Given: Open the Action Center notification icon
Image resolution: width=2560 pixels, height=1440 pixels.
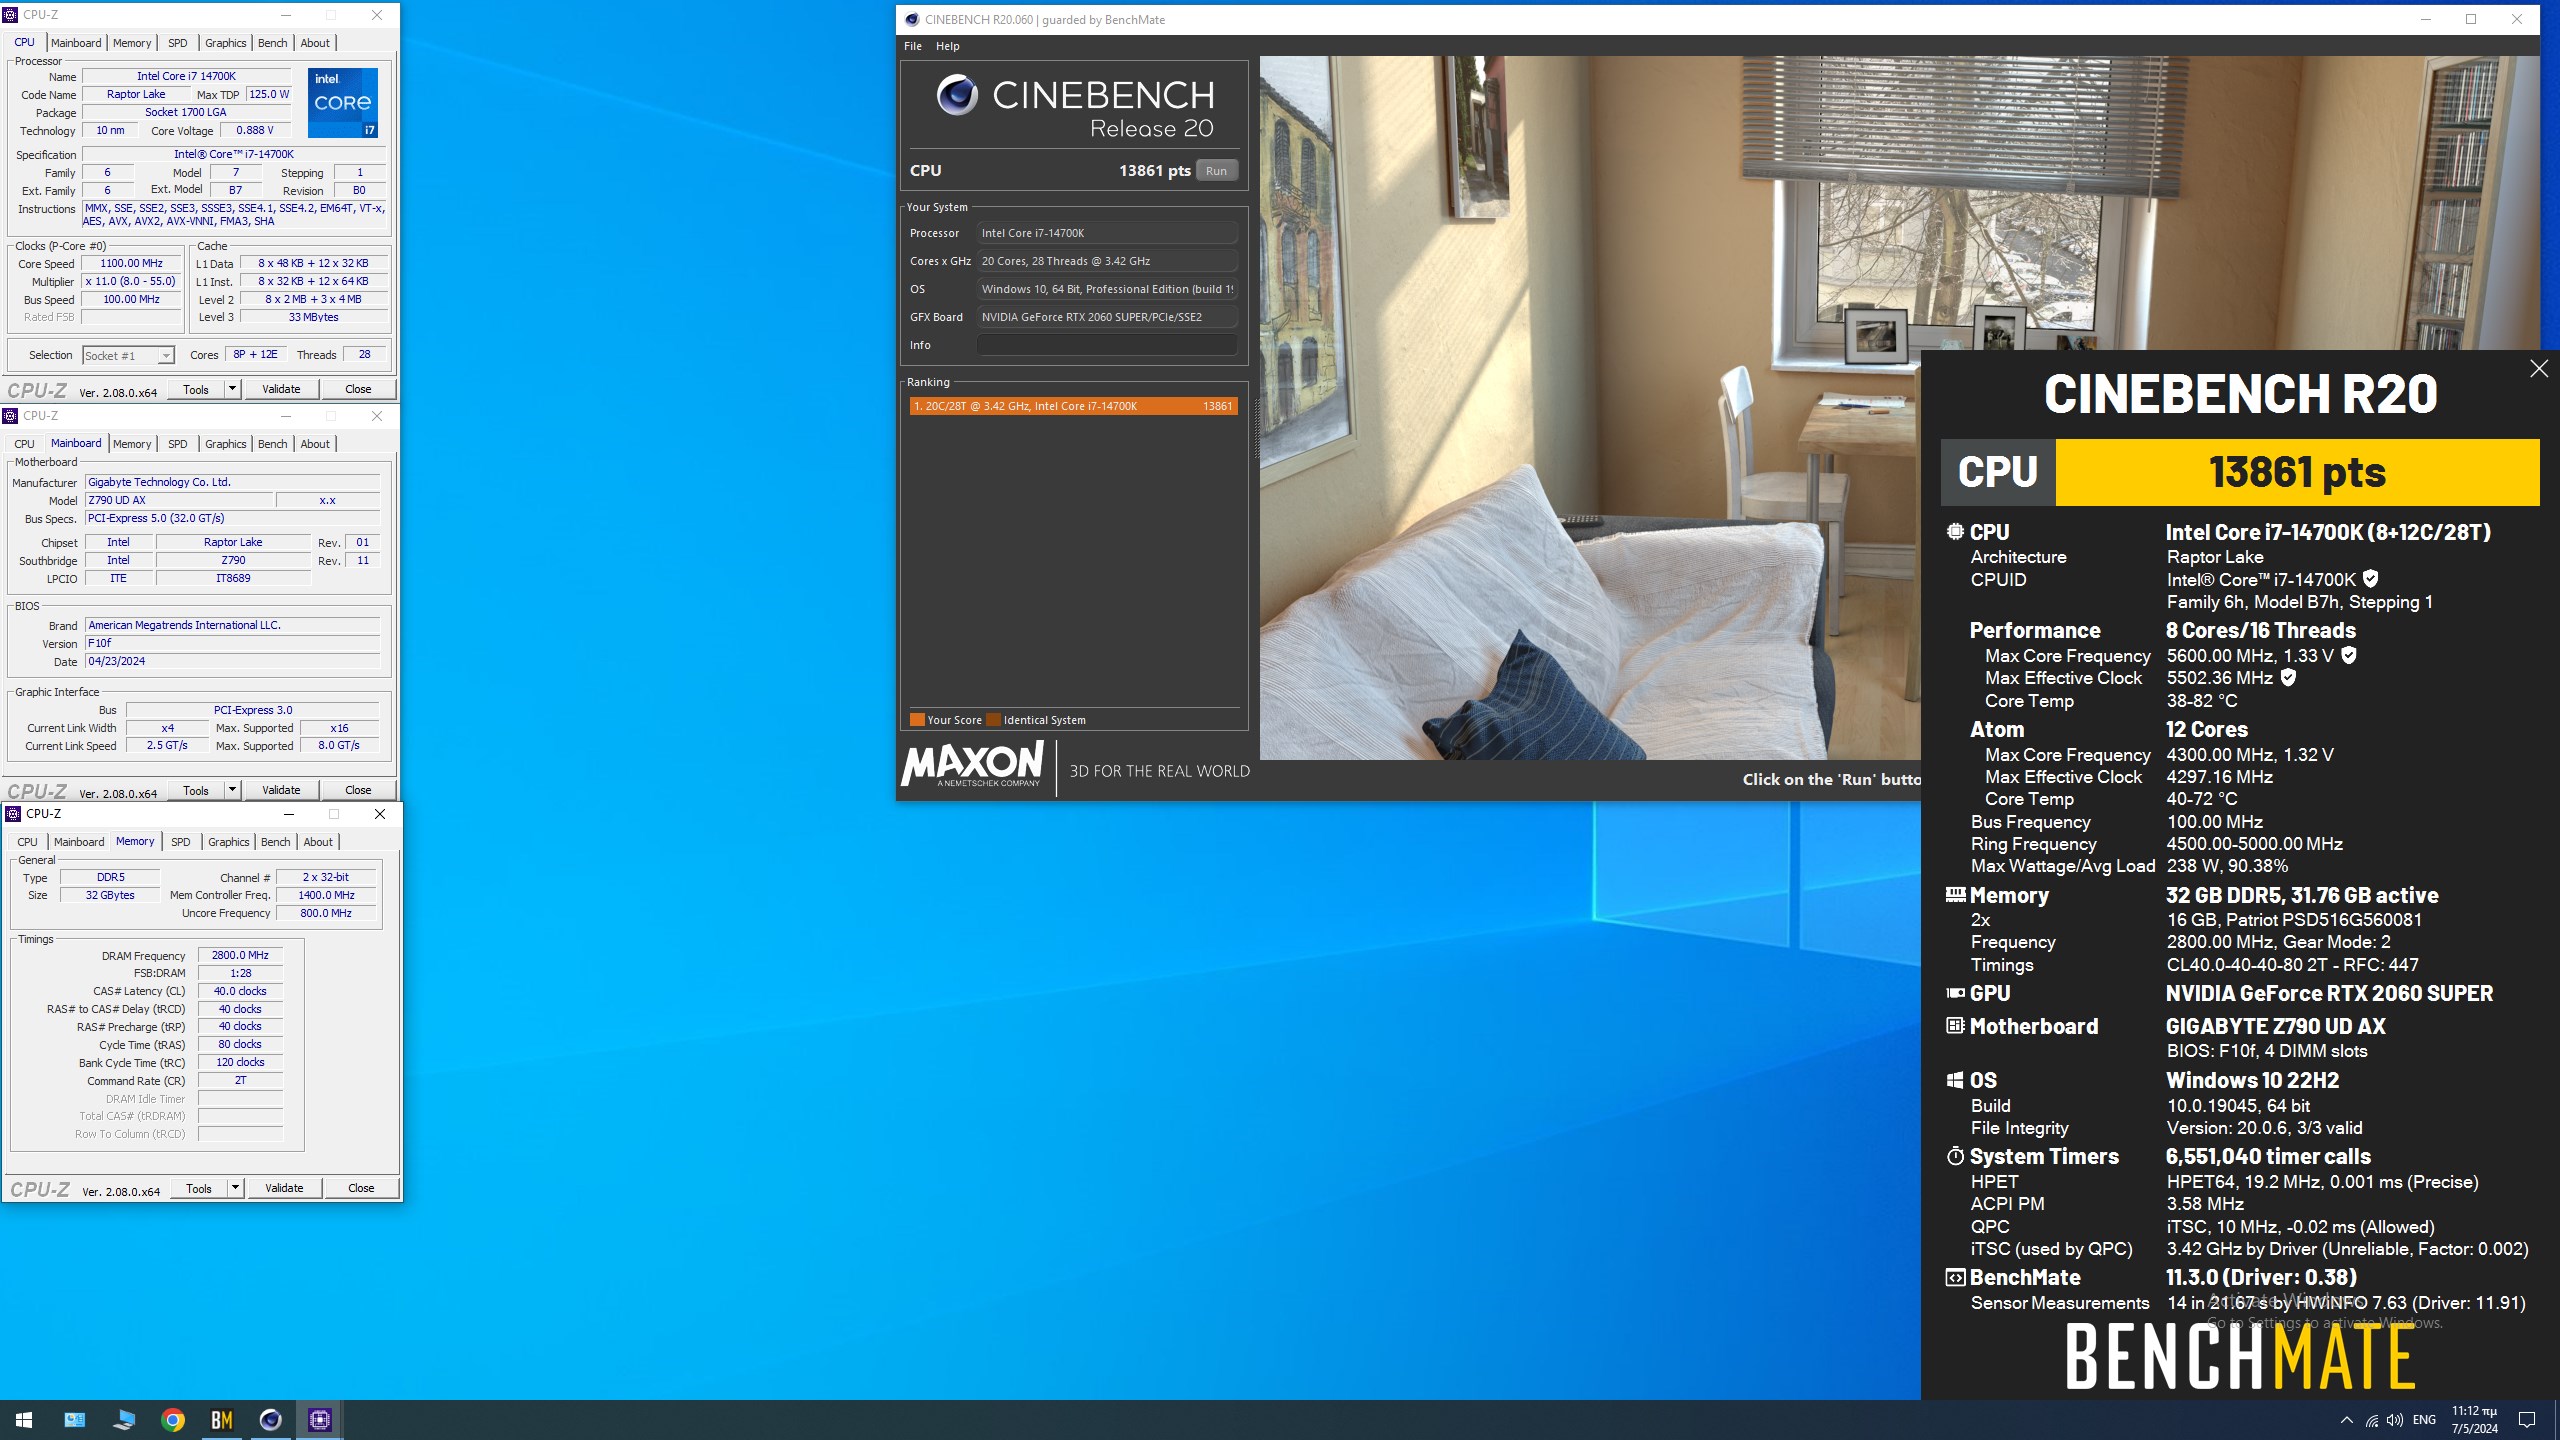Looking at the screenshot, I should 2527,1420.
